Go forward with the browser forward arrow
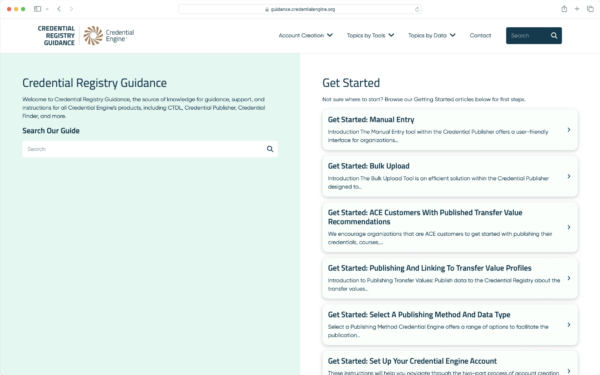Viewport: 600px width, 375px height. click(71, 9)
